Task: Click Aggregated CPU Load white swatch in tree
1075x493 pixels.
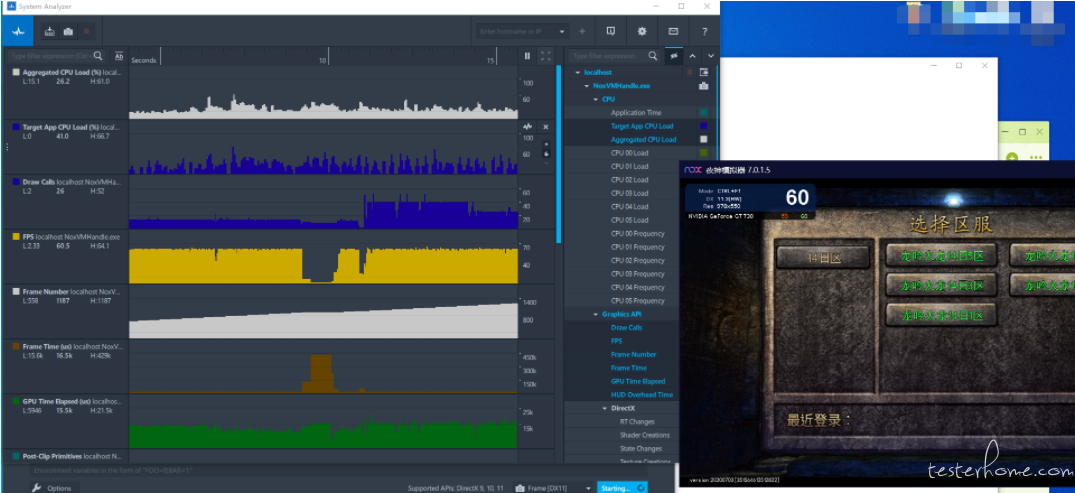Action: click(703, 139)
